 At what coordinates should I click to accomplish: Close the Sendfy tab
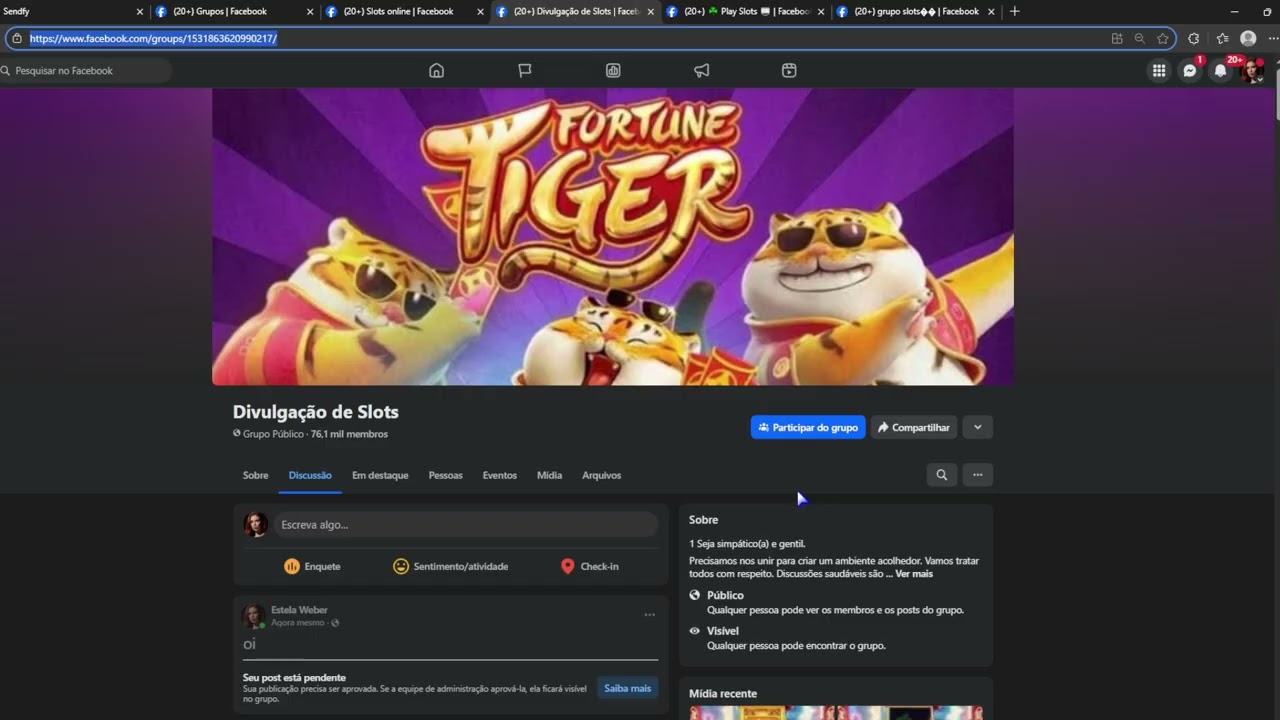[140, 11]
